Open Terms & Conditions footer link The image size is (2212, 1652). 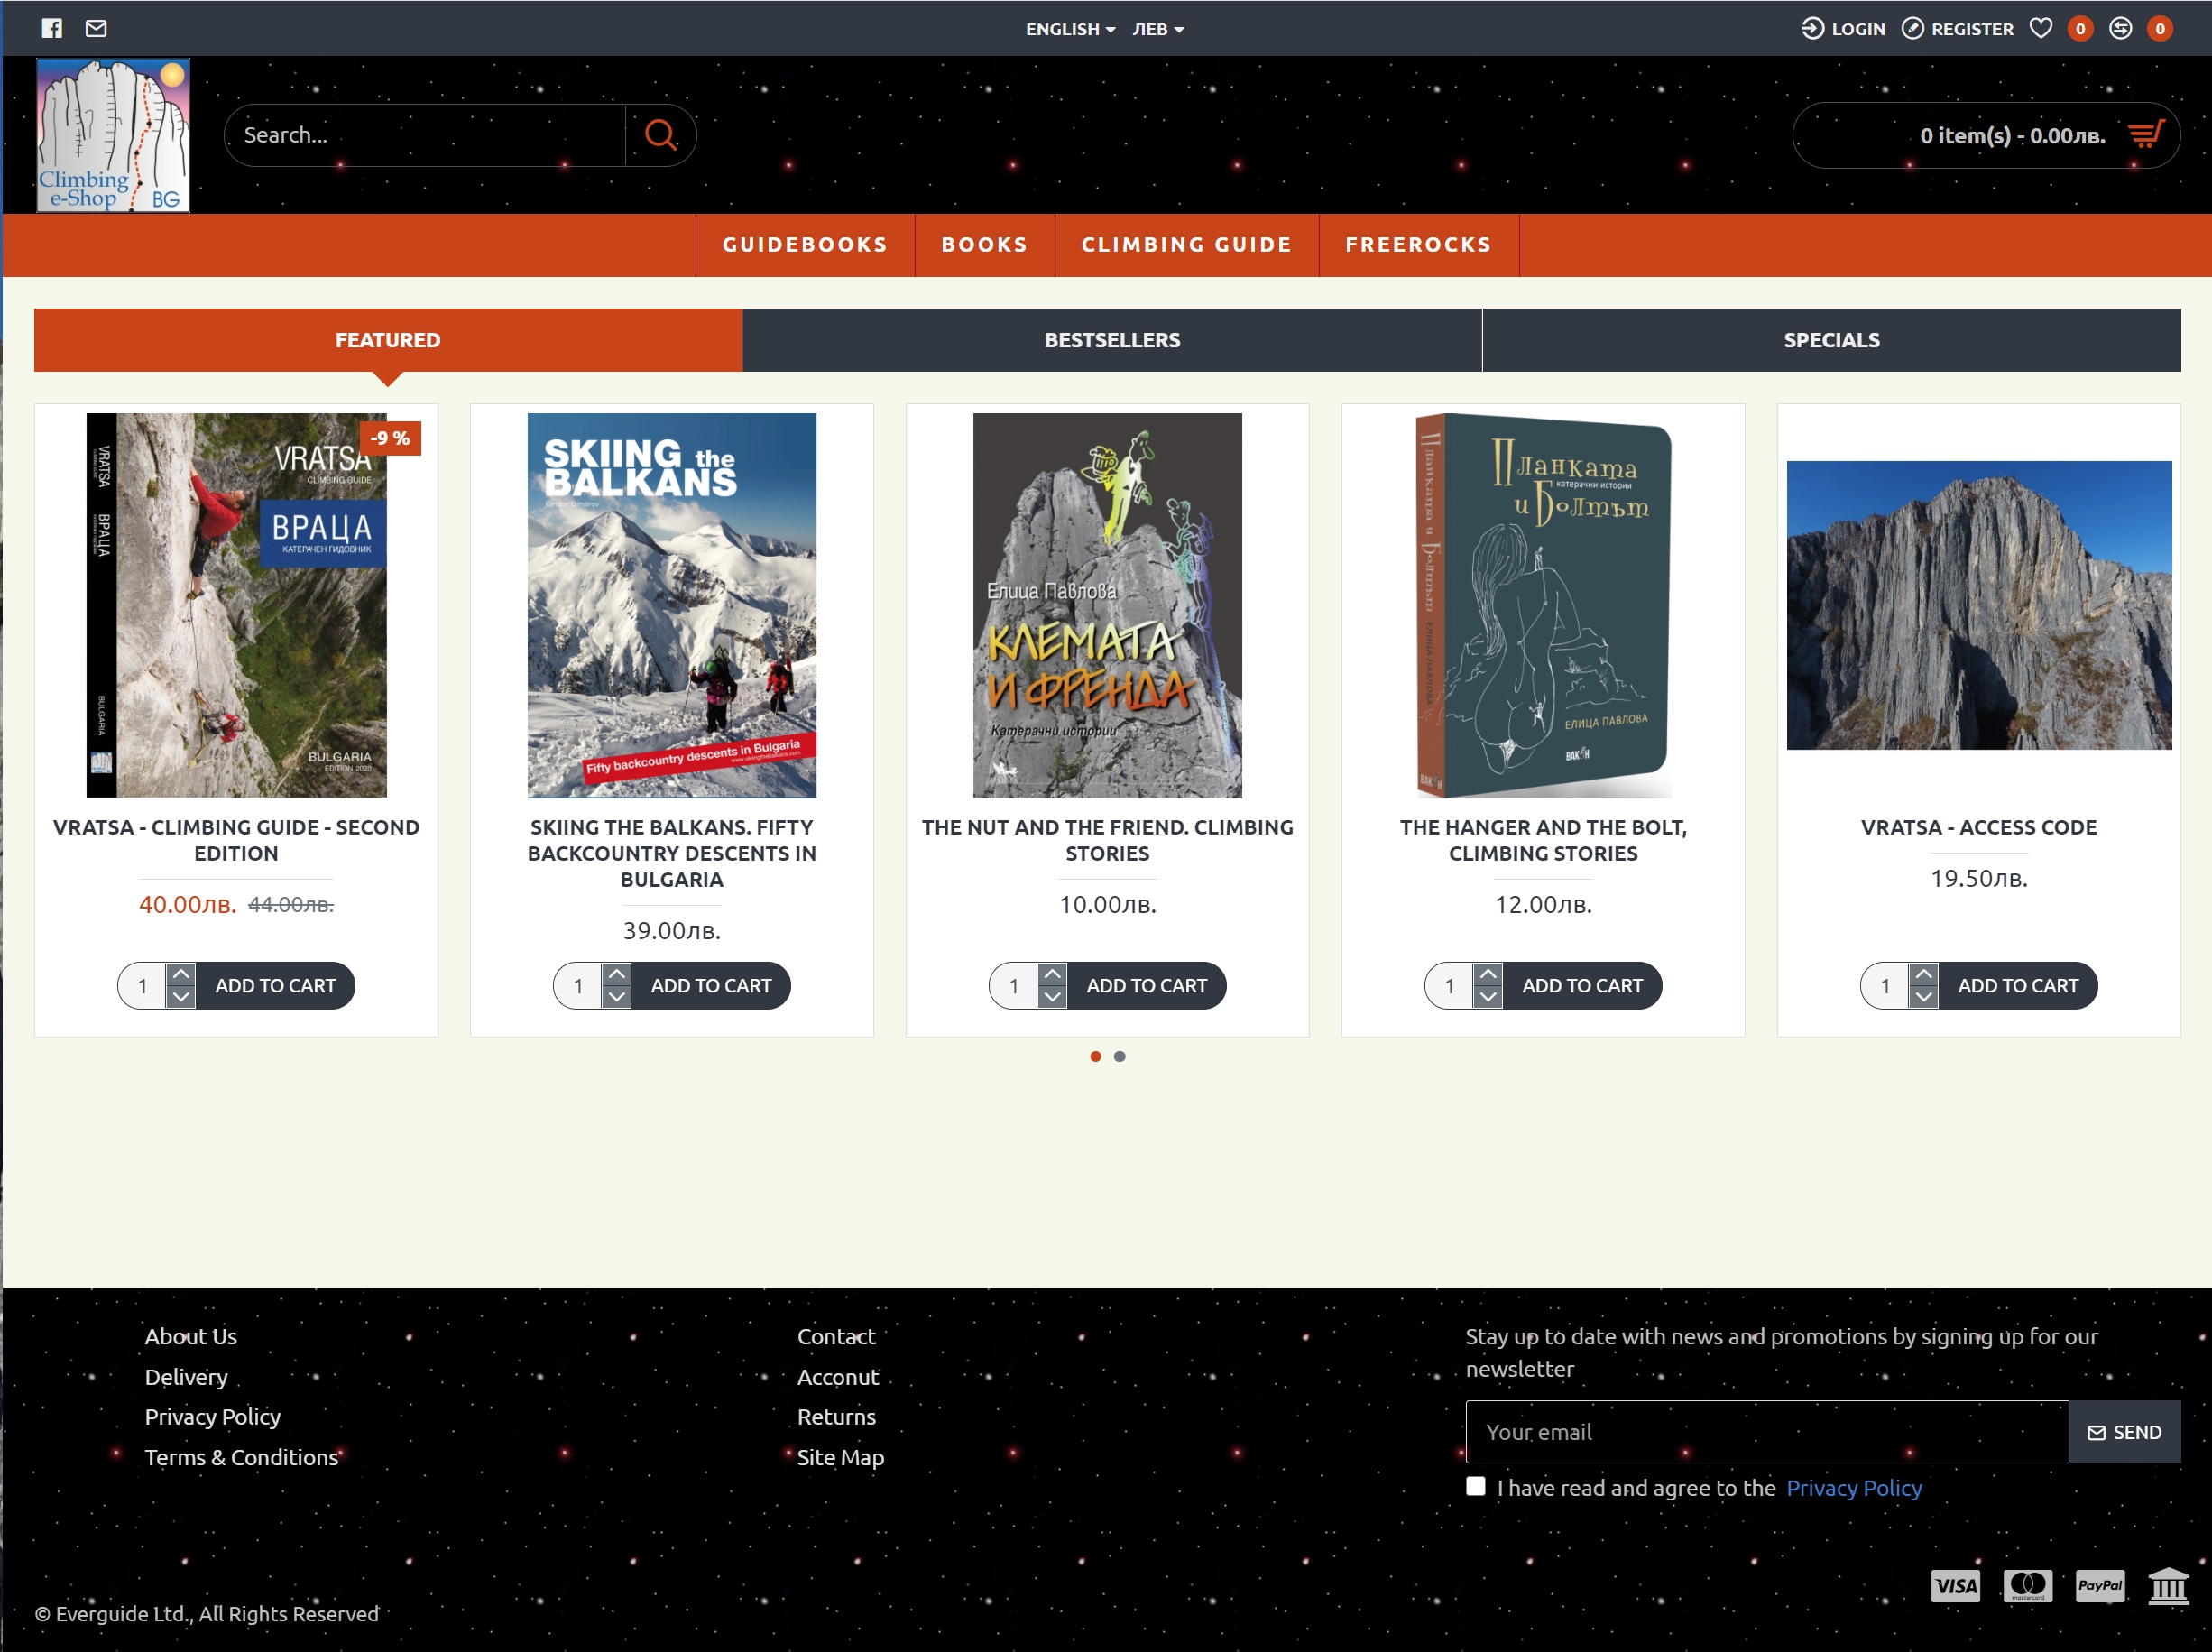click(242, 1457)
